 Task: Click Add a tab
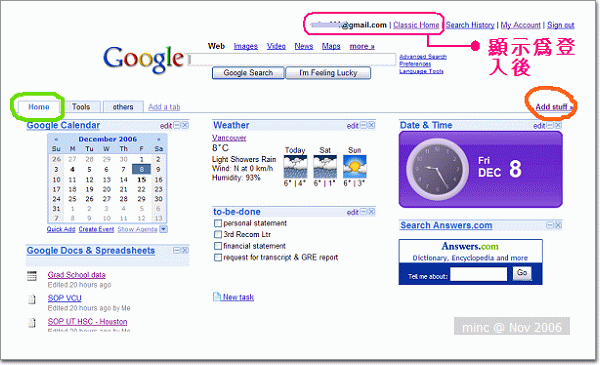[164, 107]
